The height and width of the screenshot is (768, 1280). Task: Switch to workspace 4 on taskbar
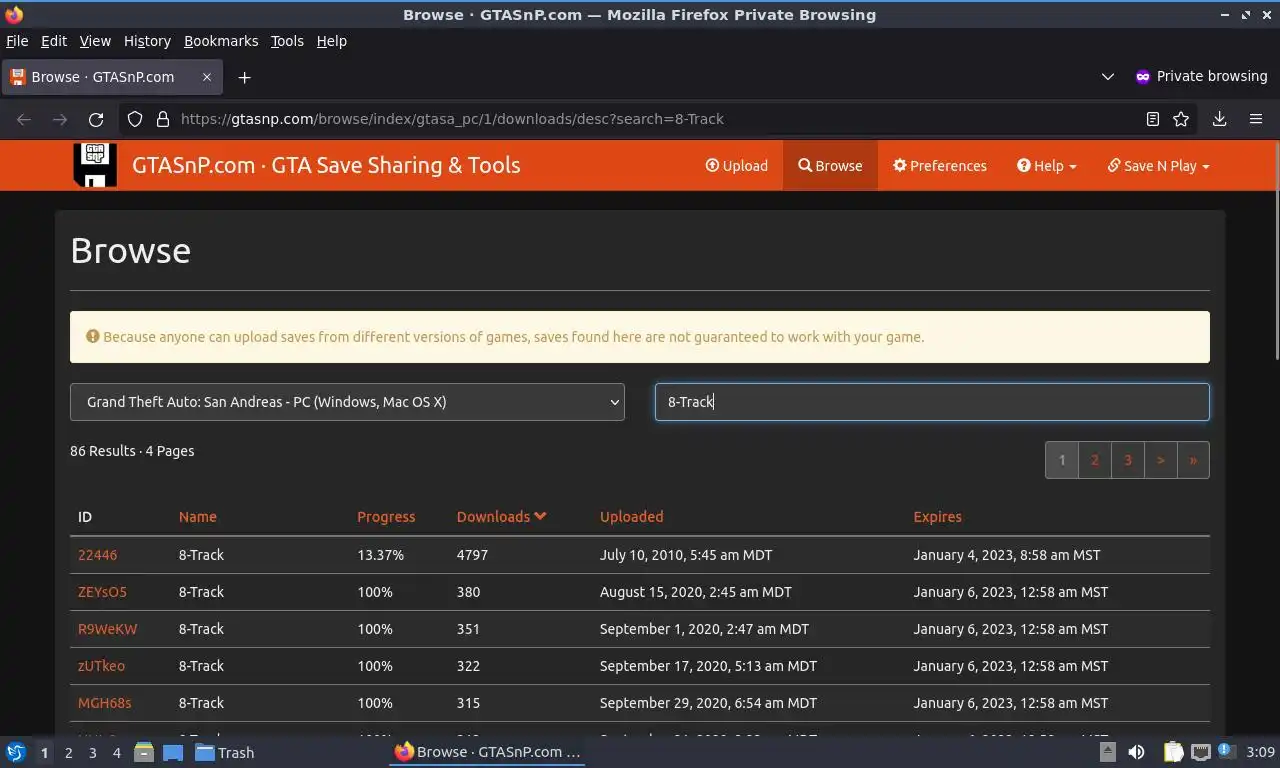116,753
